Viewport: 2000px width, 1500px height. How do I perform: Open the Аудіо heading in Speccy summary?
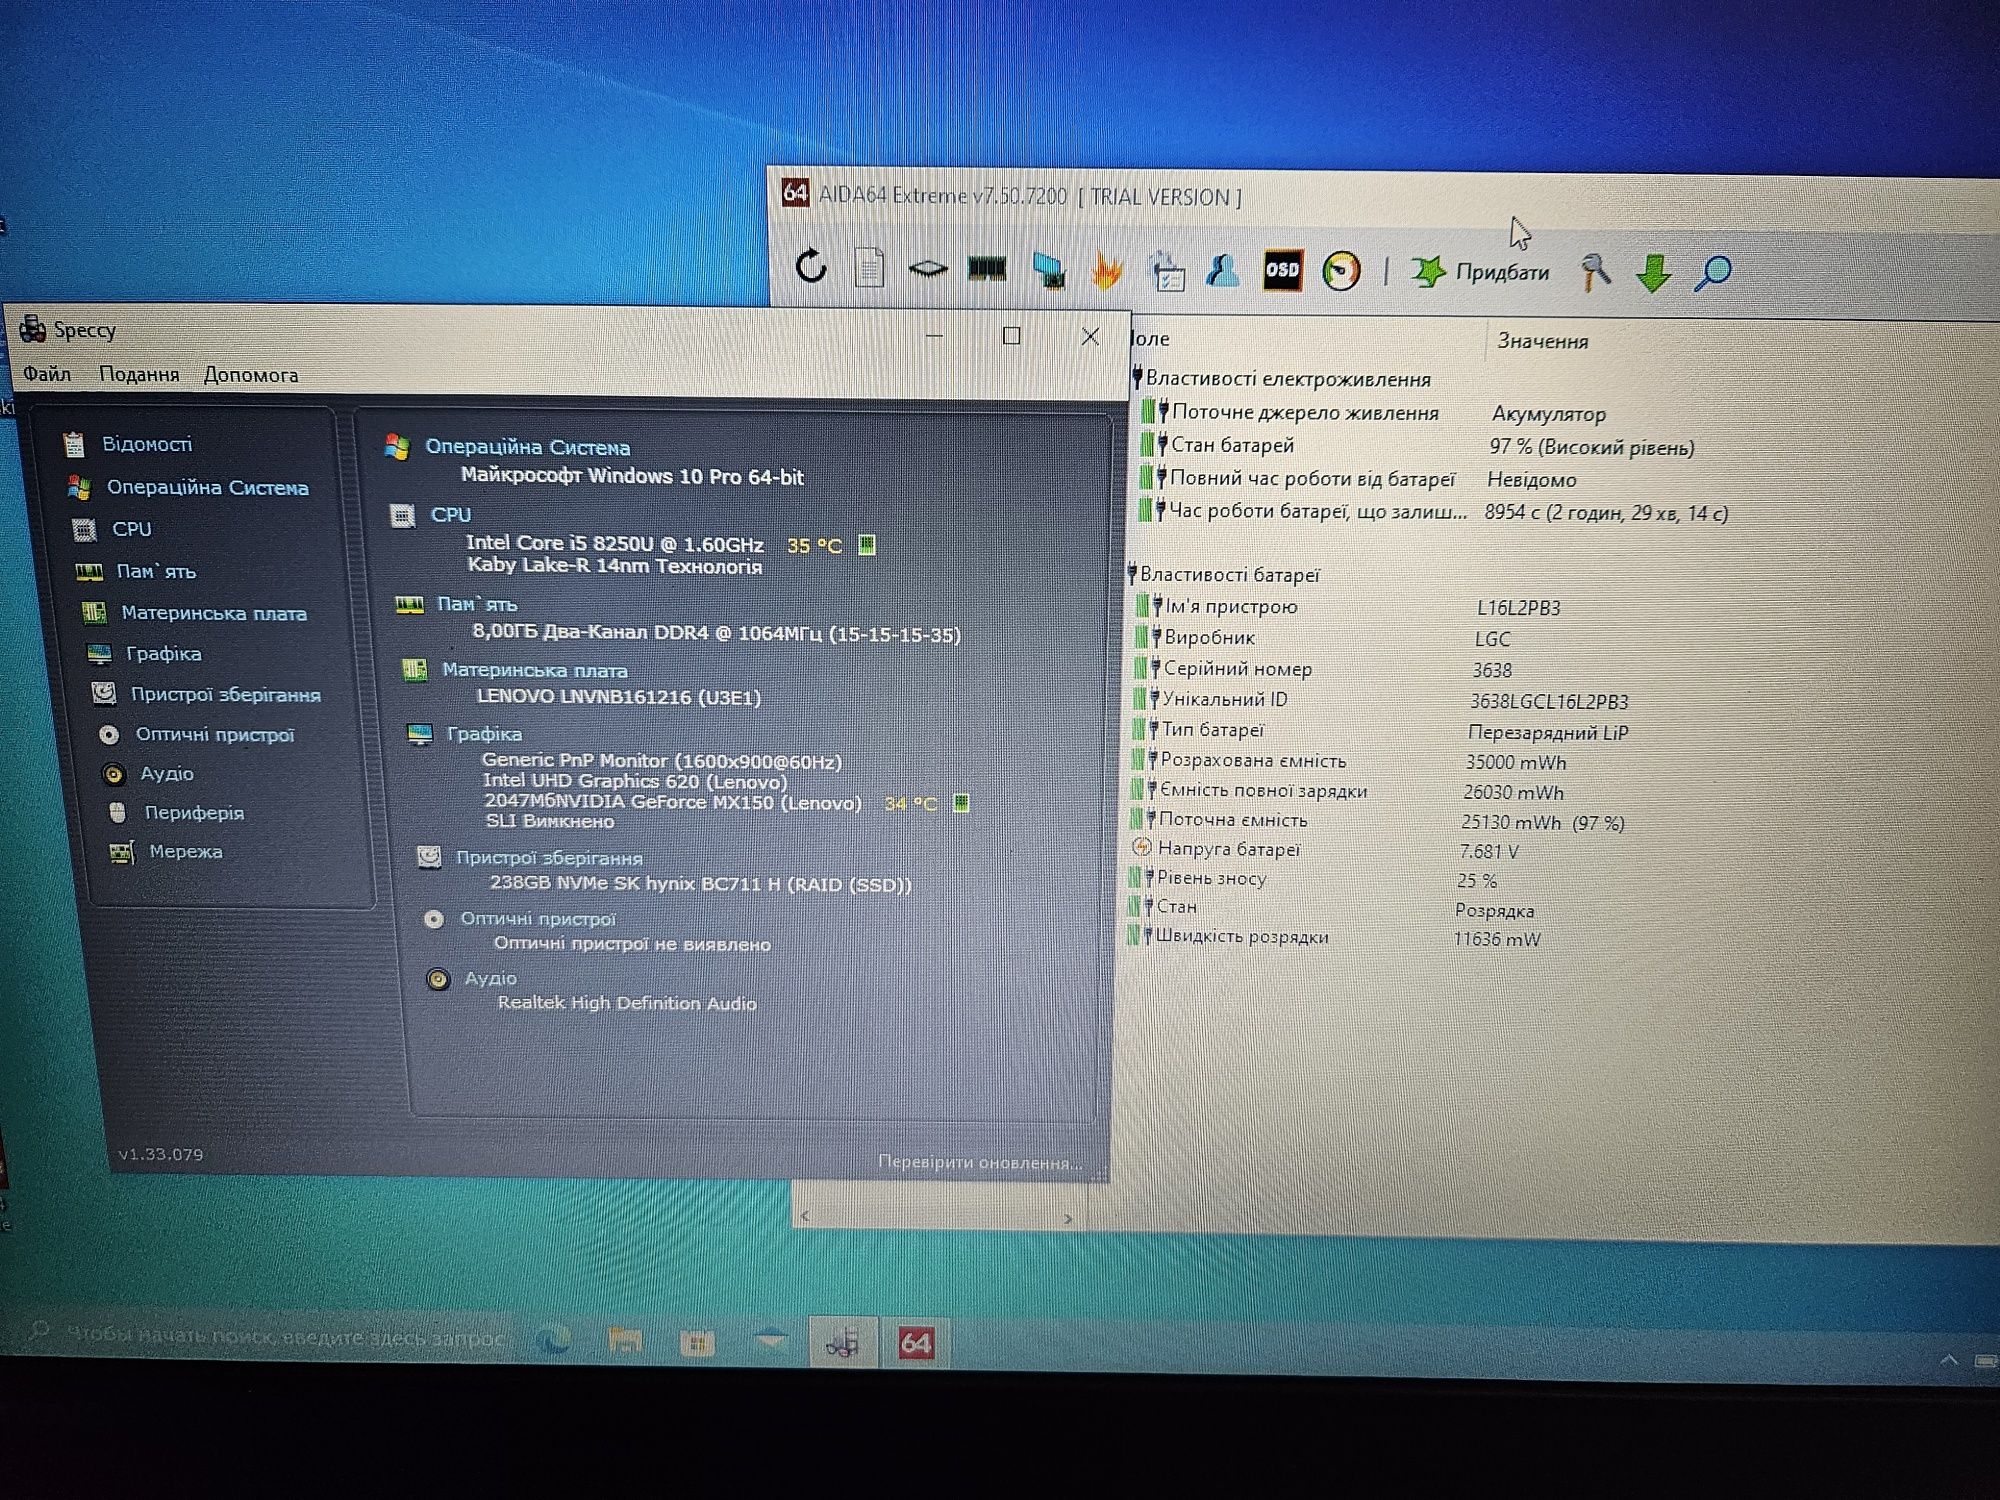[x=490, y=978]
